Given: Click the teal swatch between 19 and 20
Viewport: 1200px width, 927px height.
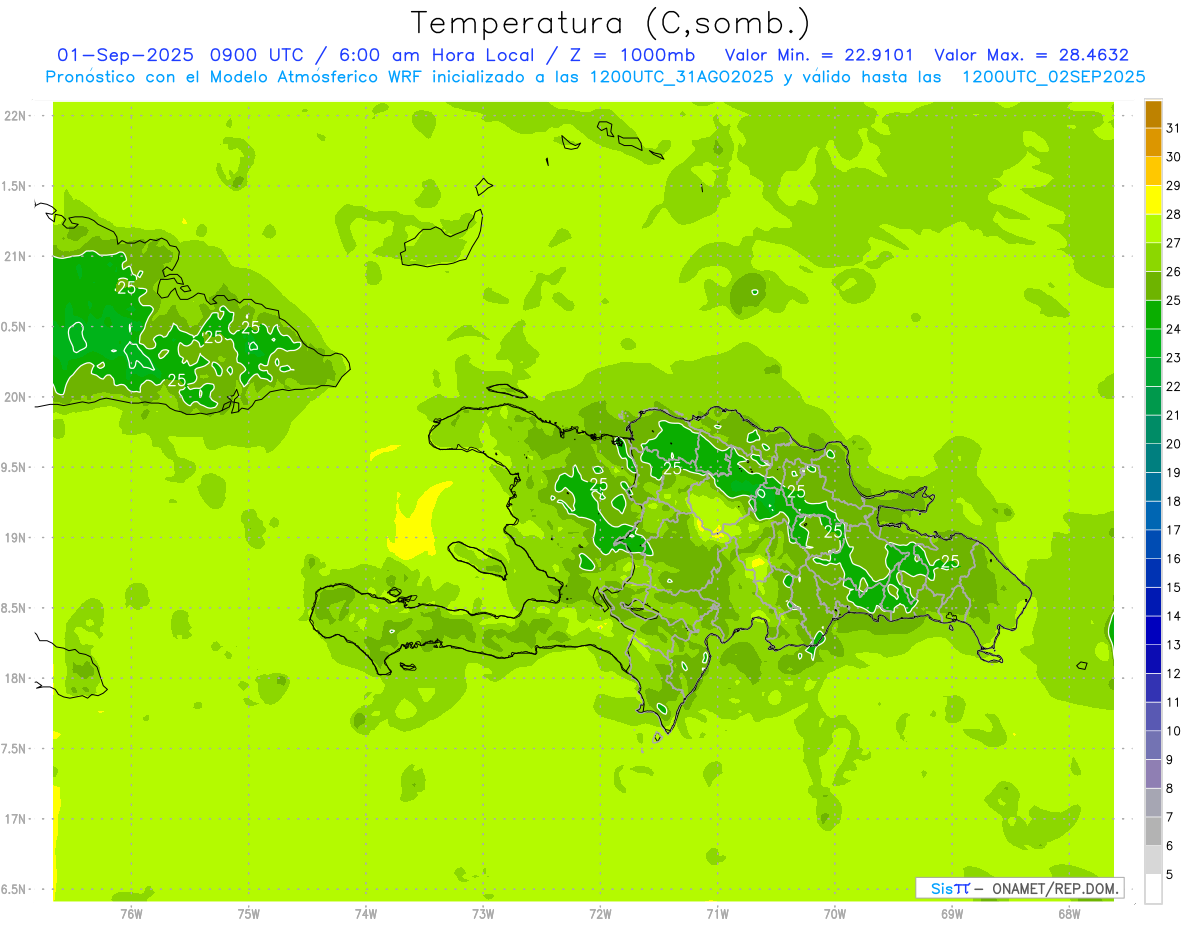Looking at the screenshot, I should [1153, 459].
